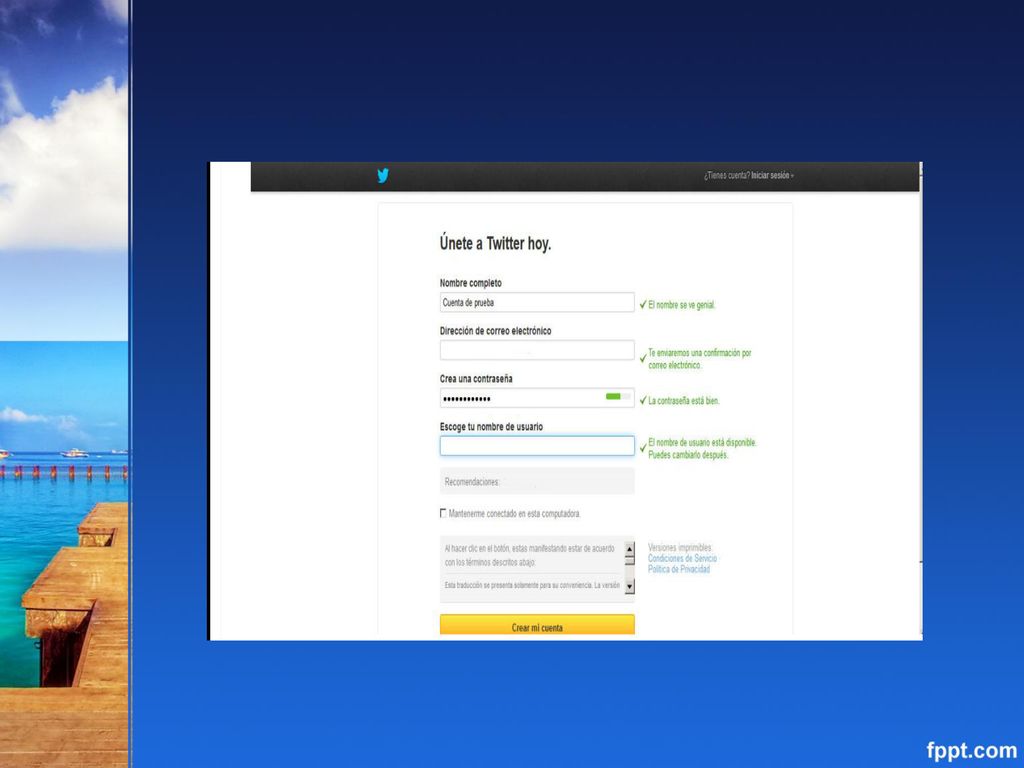
Task: Open the Condiciones de Servicio link
Action: pyautogui.click(x=682, y=558)
